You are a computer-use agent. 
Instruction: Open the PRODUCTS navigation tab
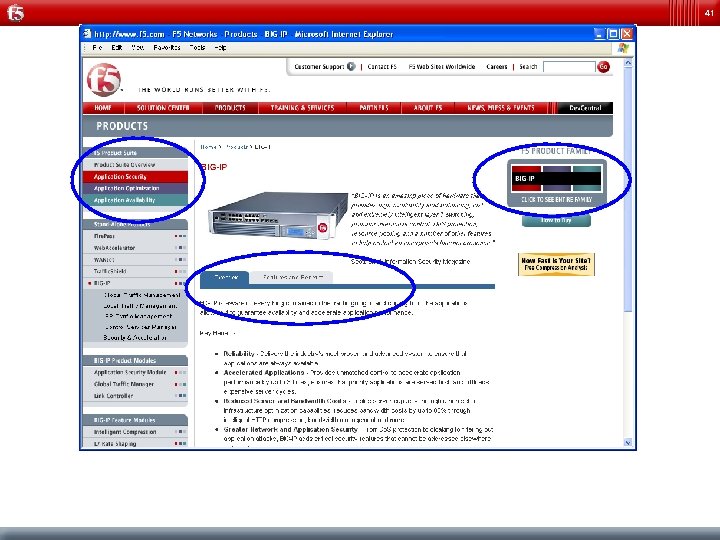pyautogui.click(x=230, y=108)
